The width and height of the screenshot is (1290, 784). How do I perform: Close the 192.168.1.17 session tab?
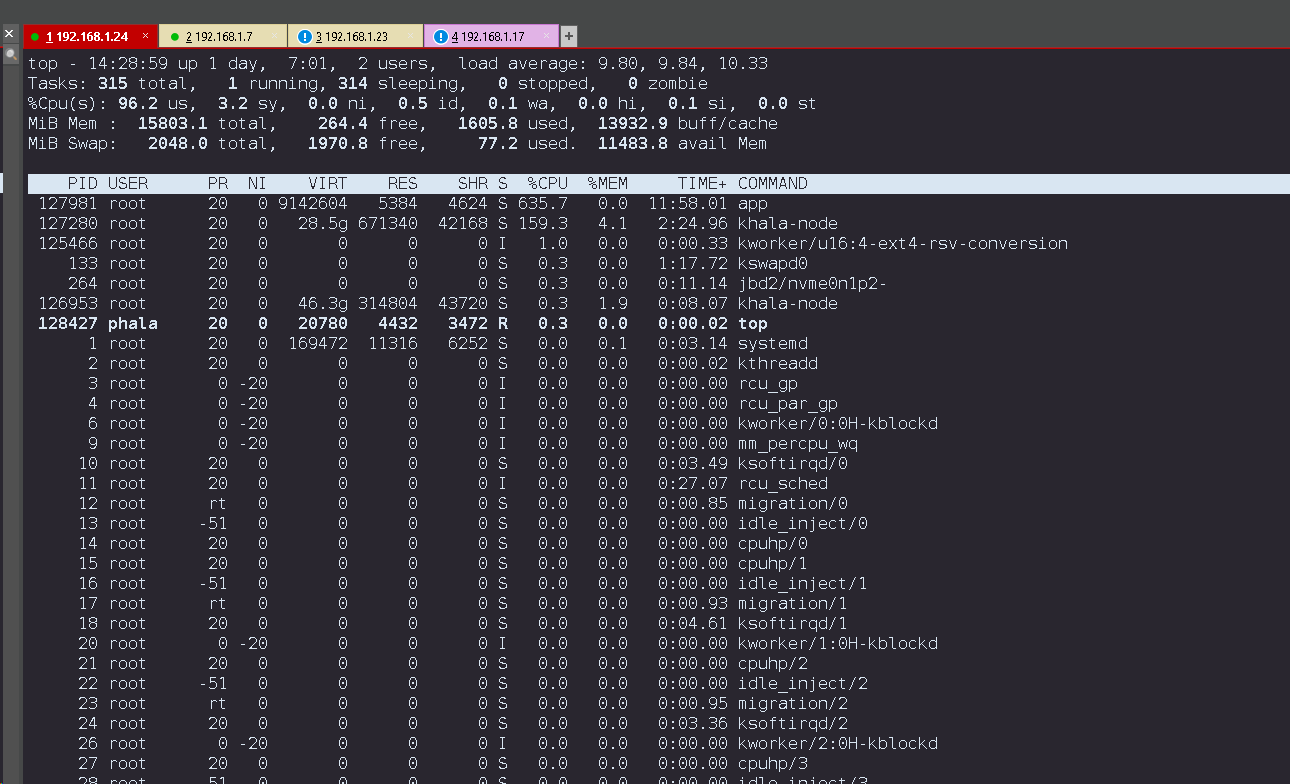[x=546, y=37]
